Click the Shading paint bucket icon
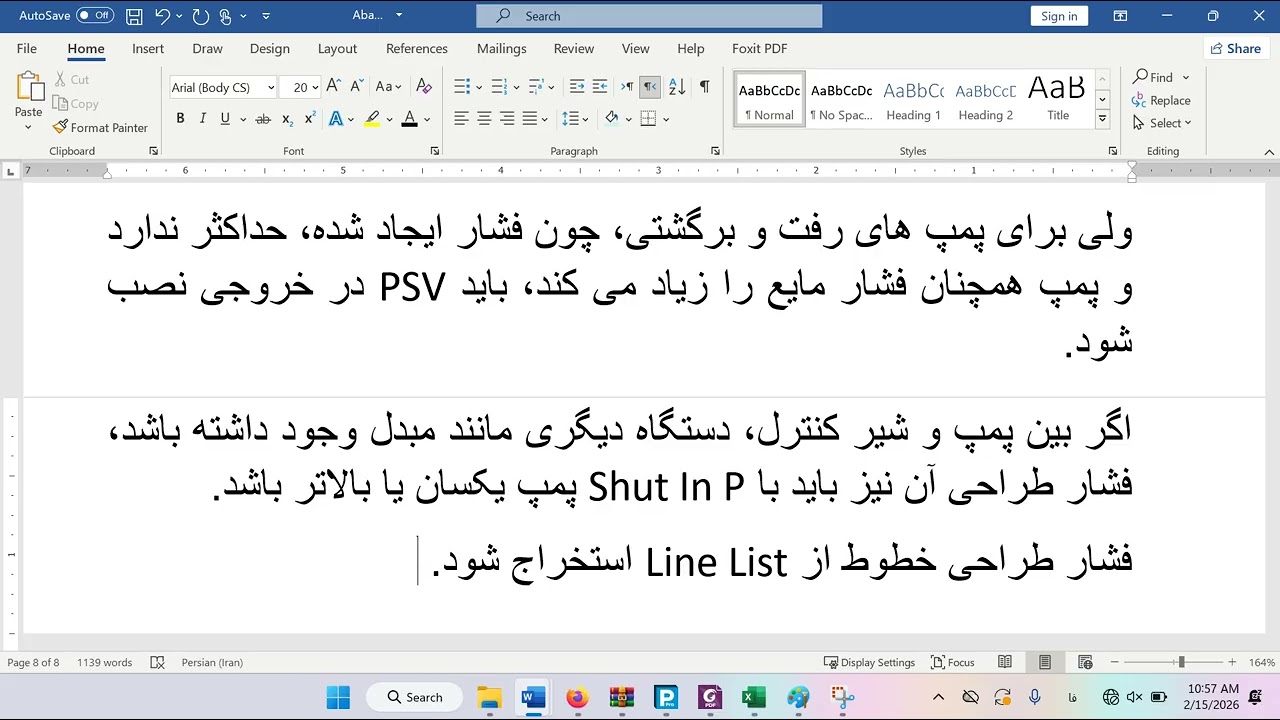The image size is (1280, 720). [x=611, y=119]
